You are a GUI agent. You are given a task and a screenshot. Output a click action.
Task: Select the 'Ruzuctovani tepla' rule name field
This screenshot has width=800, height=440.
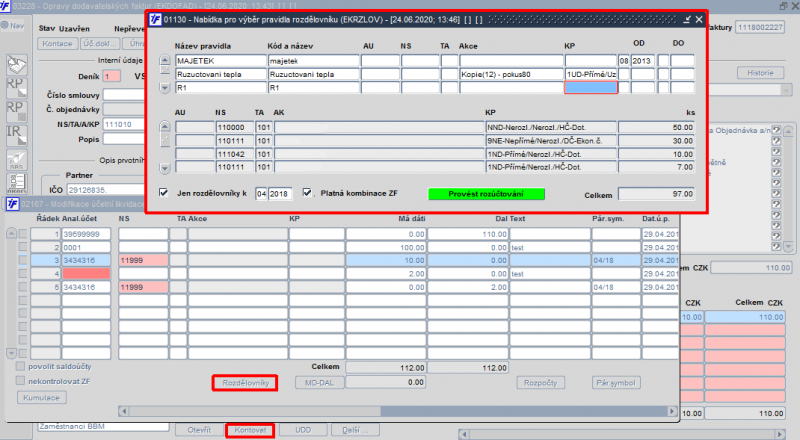coord(220,74)
